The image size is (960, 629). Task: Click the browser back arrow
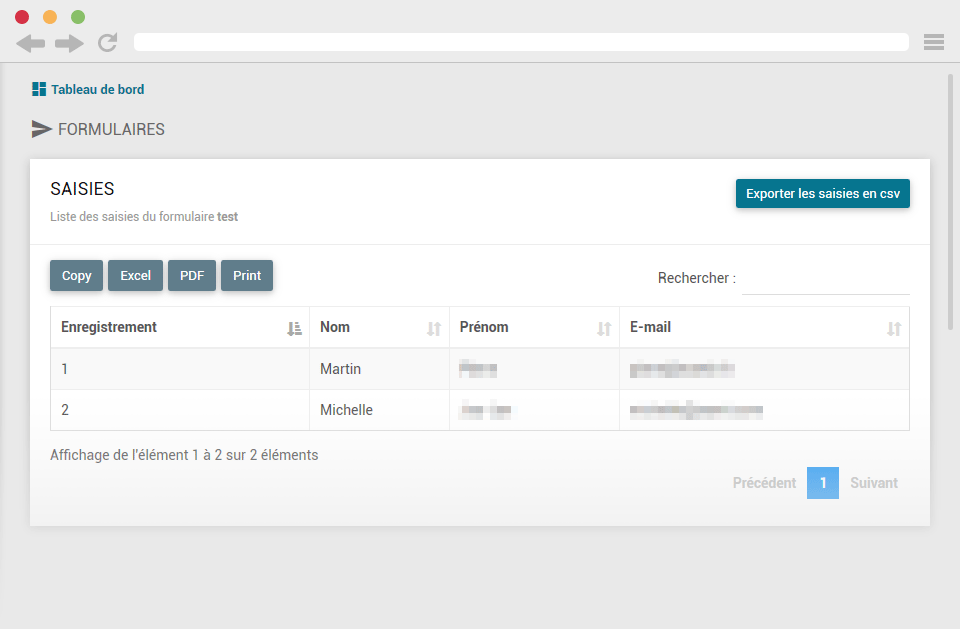point(31,43)
